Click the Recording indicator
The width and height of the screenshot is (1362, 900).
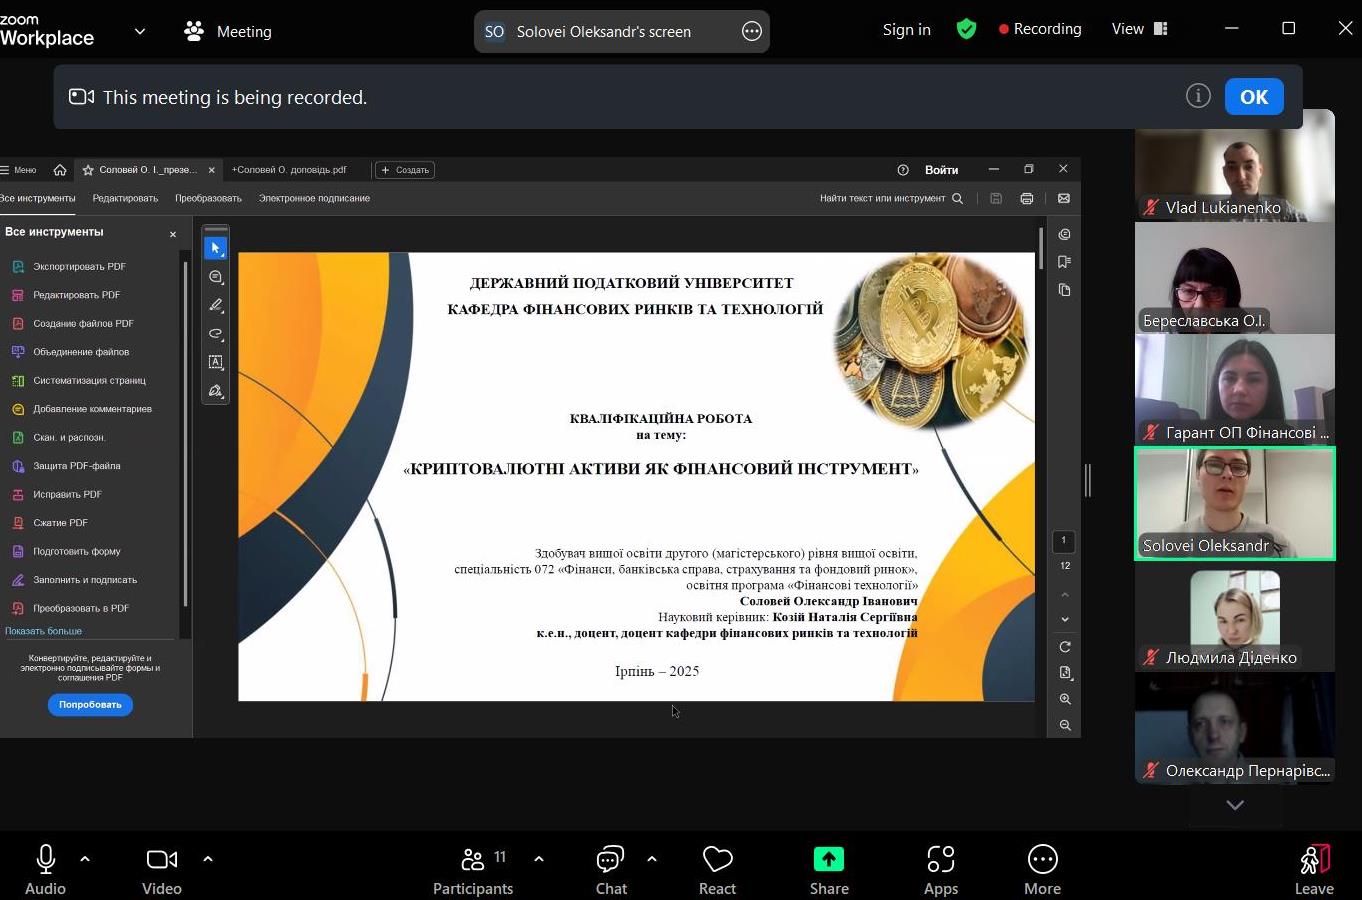tap(1040, 29)
